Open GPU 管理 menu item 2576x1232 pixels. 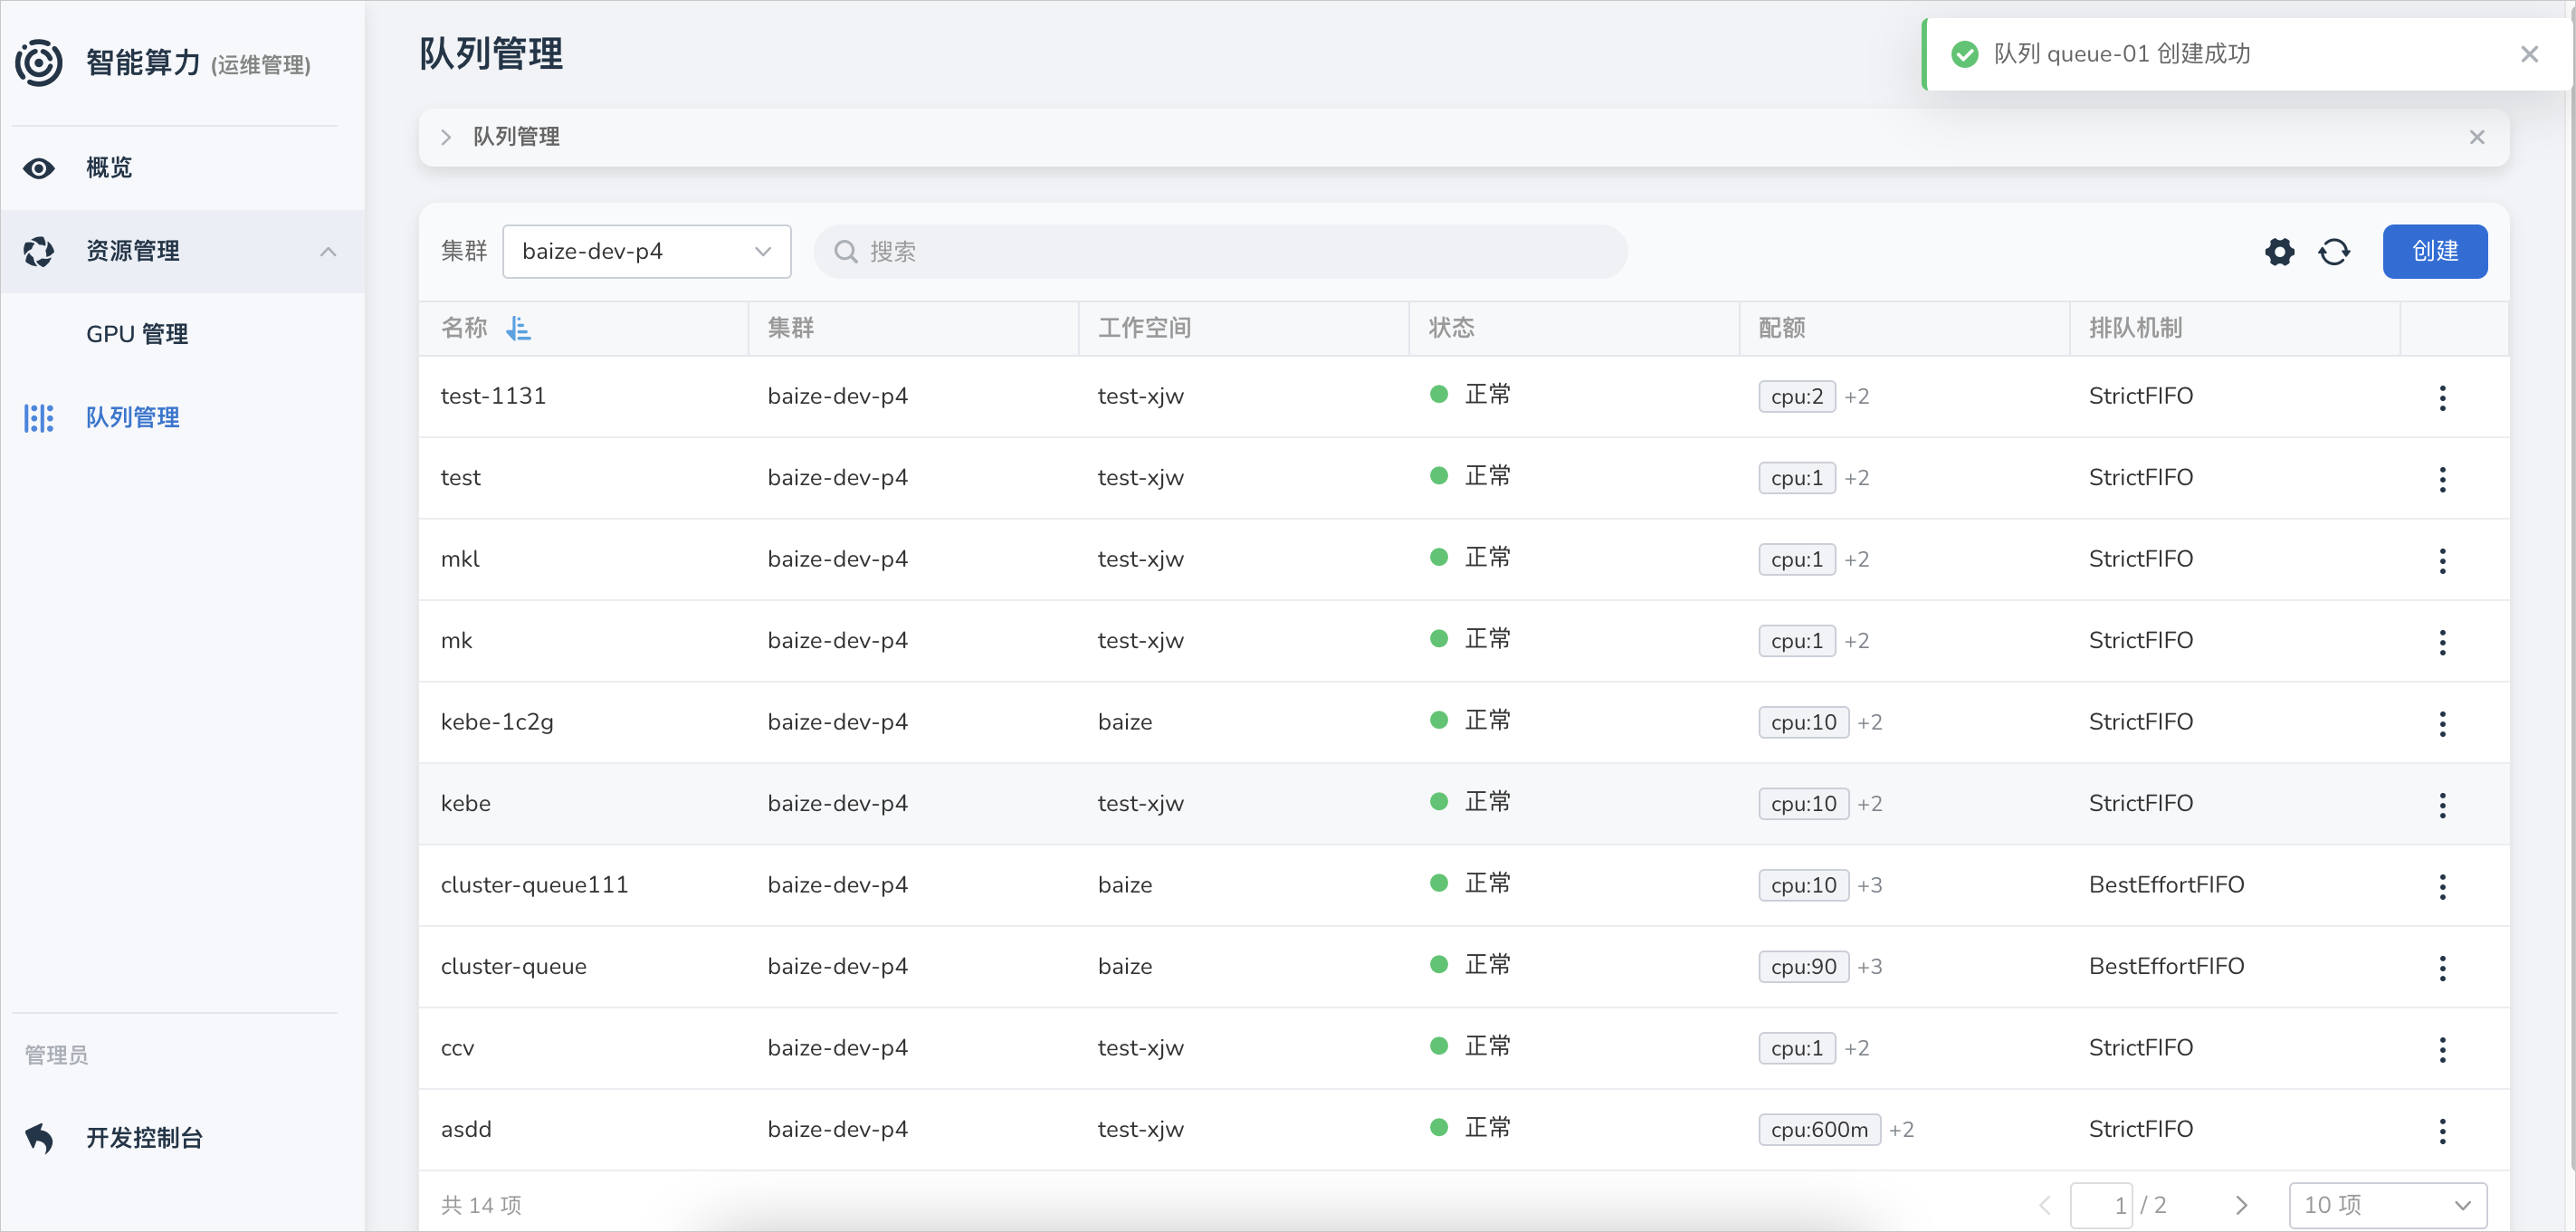tap(137, 334)
